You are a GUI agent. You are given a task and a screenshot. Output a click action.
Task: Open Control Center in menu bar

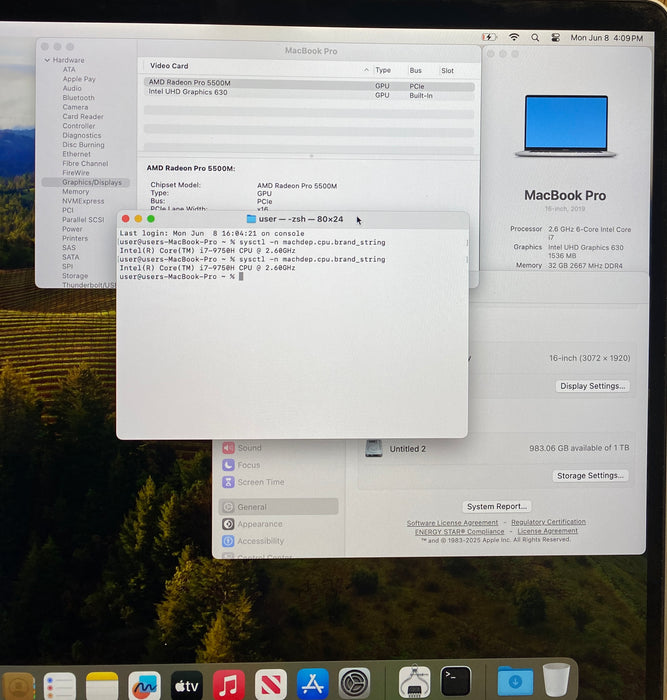(555, 38)
